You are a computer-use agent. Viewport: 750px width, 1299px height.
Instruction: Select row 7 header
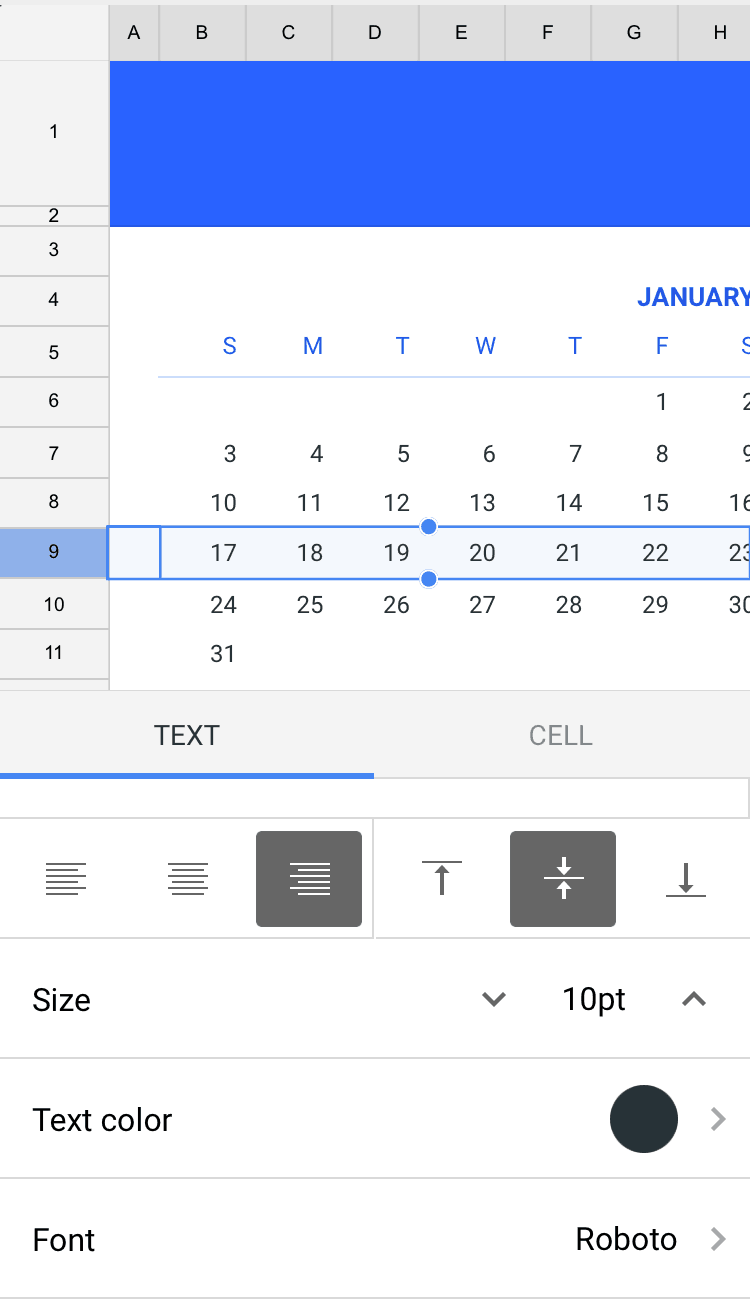coord(54,453)
